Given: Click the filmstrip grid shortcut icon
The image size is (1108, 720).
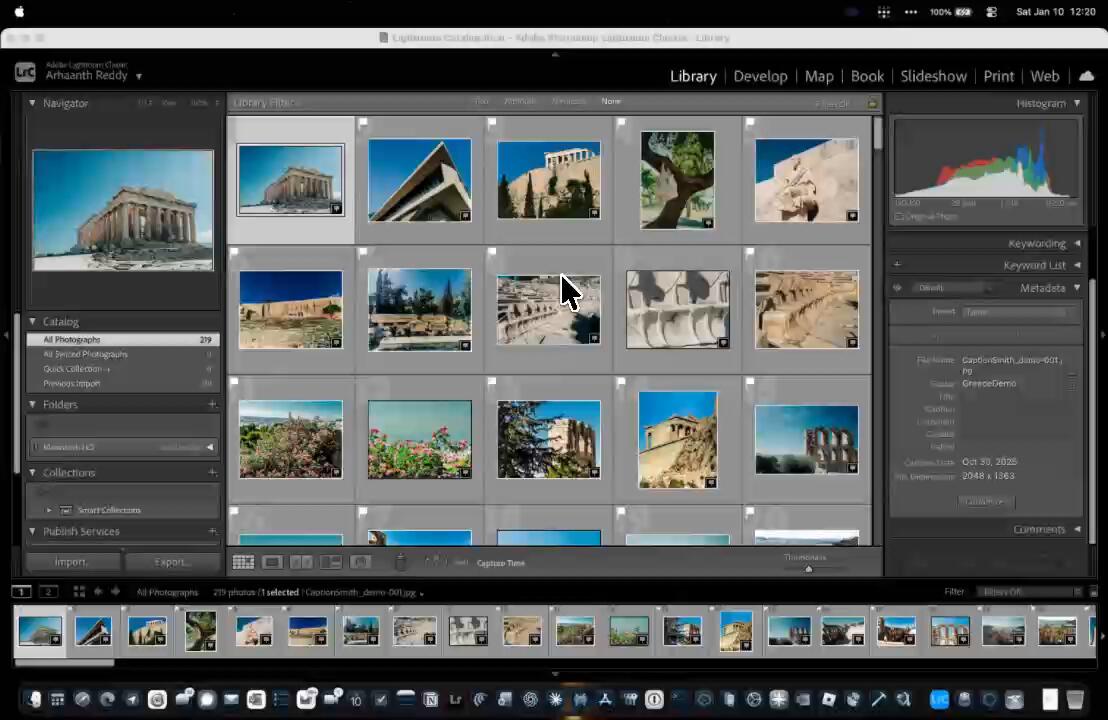Looking at the screenshot, I should coord(79,592).
